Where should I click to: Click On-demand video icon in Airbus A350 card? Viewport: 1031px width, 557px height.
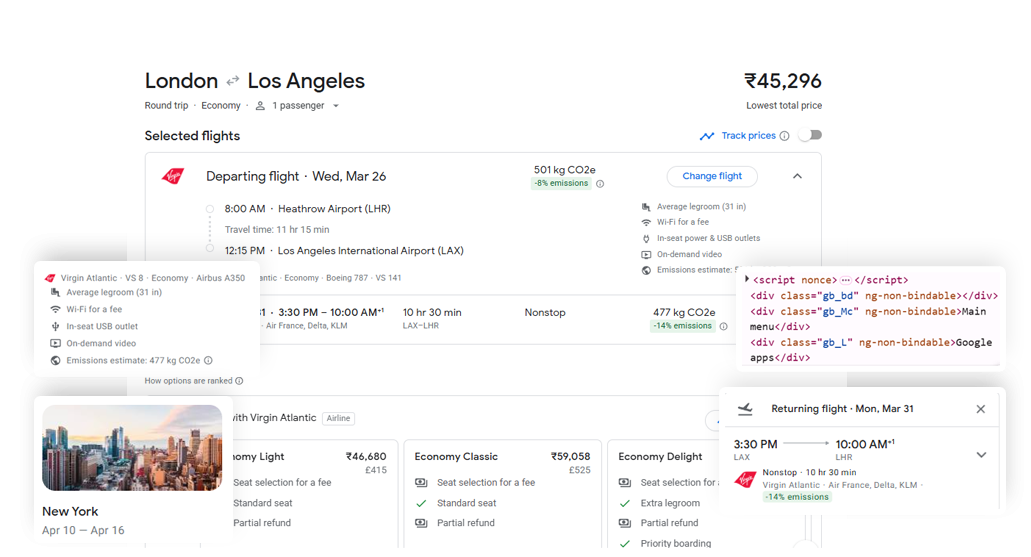[x=55, y=343]
